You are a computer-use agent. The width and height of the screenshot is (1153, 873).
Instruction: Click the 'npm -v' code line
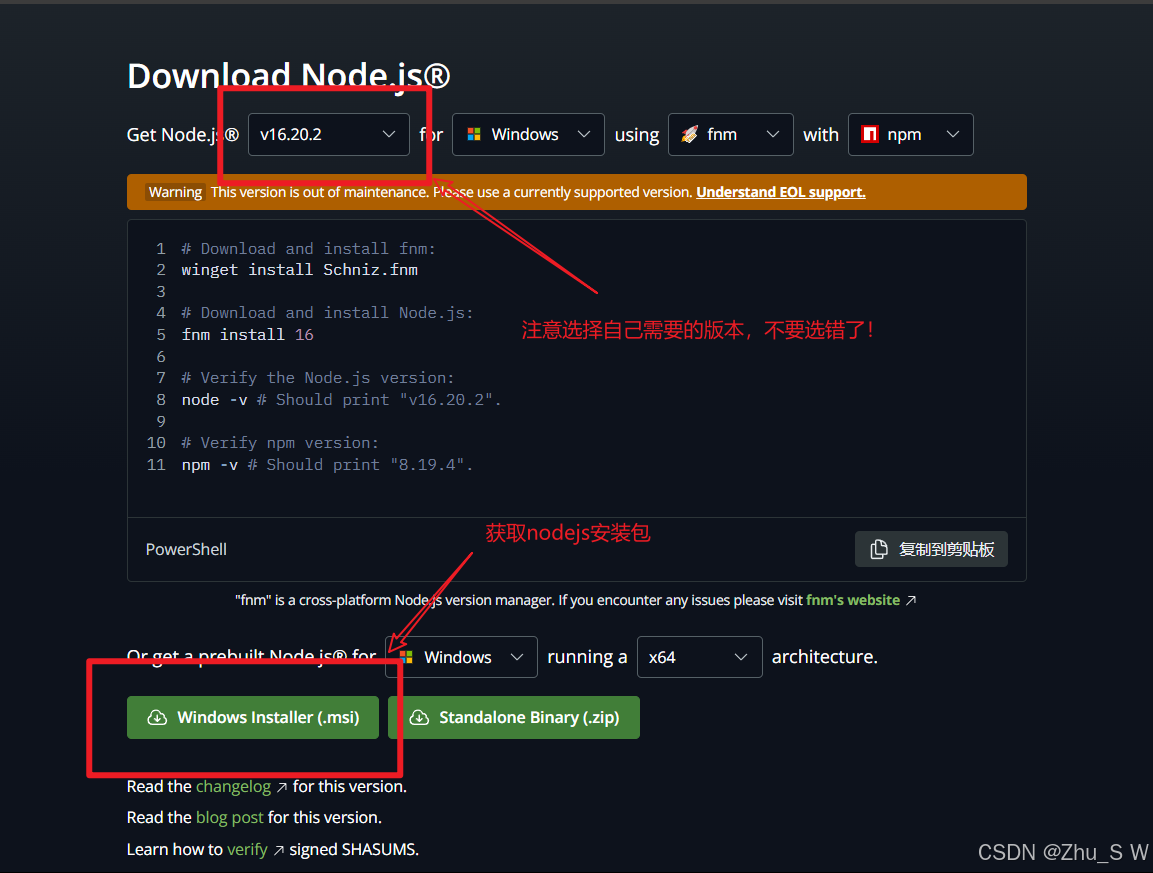[327, 465]
